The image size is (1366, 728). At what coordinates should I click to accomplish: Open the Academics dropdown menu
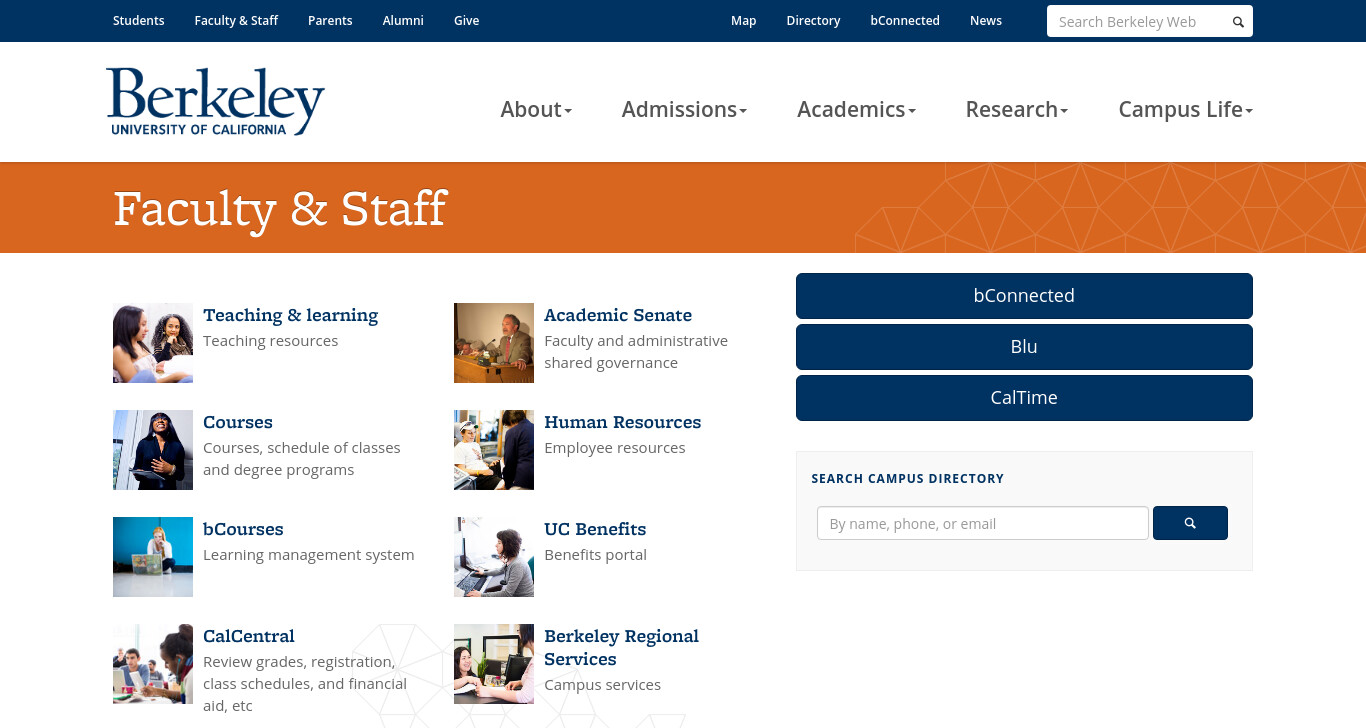[856, 109]
